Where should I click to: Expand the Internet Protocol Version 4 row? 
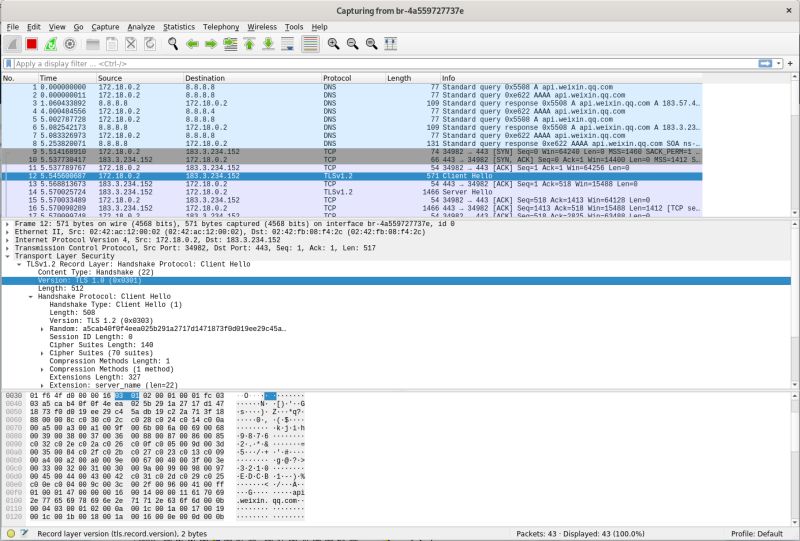[8, 240]
